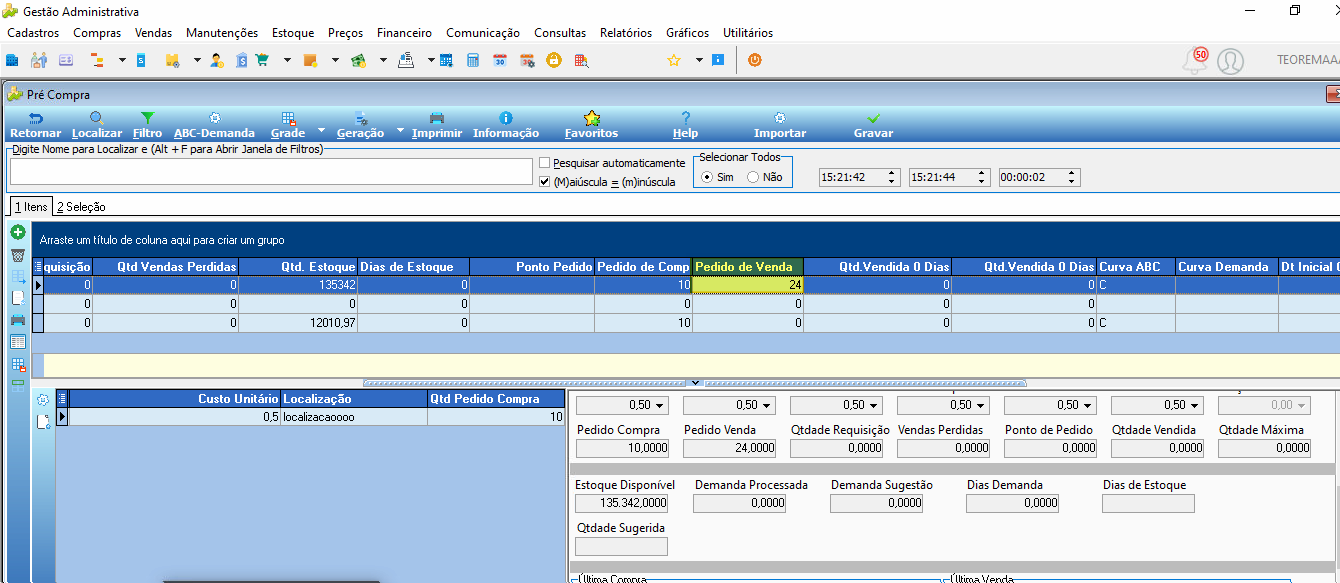The height and width of the screenshot is (583, 1340).
Task: Click the Pedido Compra 10,0000 field
Action: pyautogui.click(x=622, y=448)
